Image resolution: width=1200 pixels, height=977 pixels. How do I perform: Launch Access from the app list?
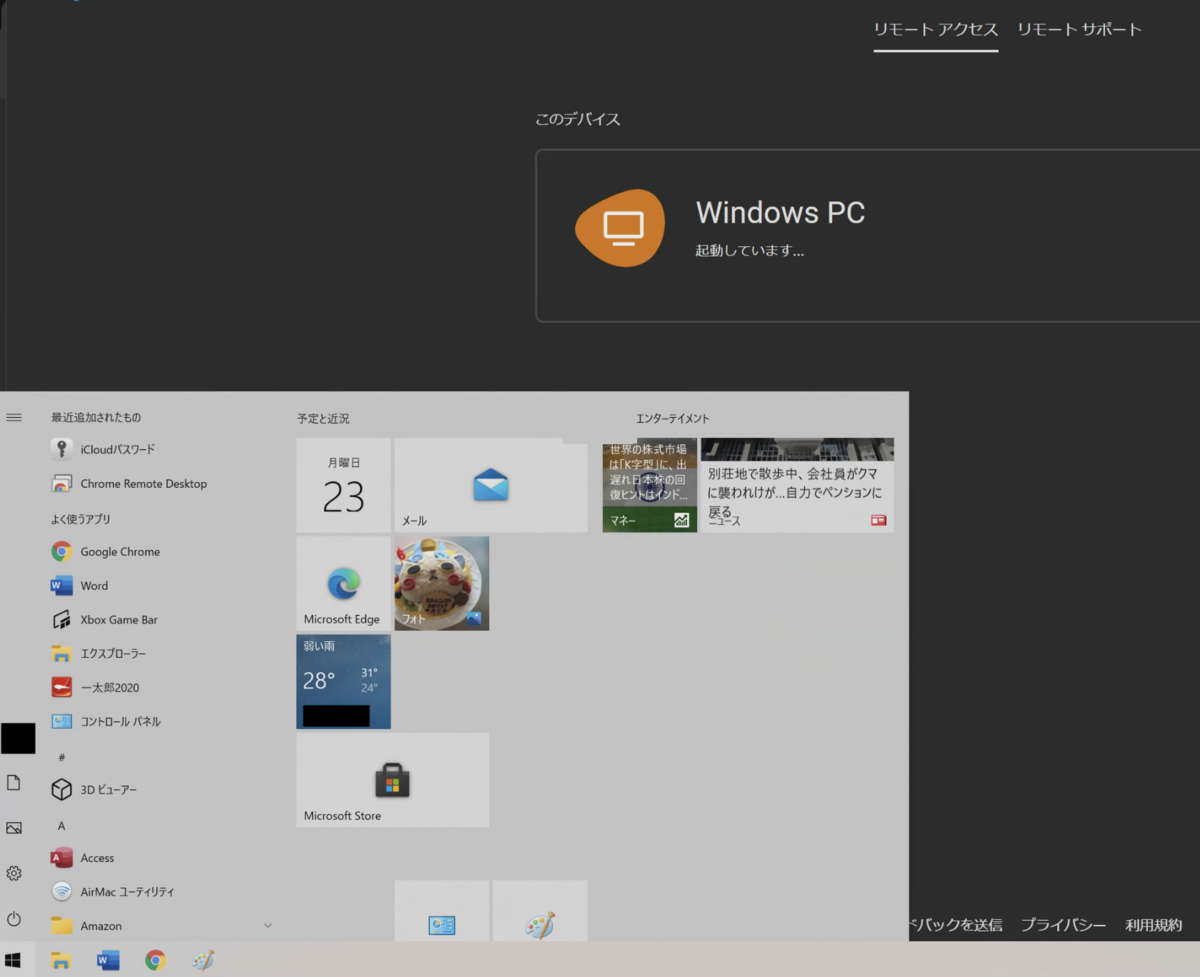point(160,857)
